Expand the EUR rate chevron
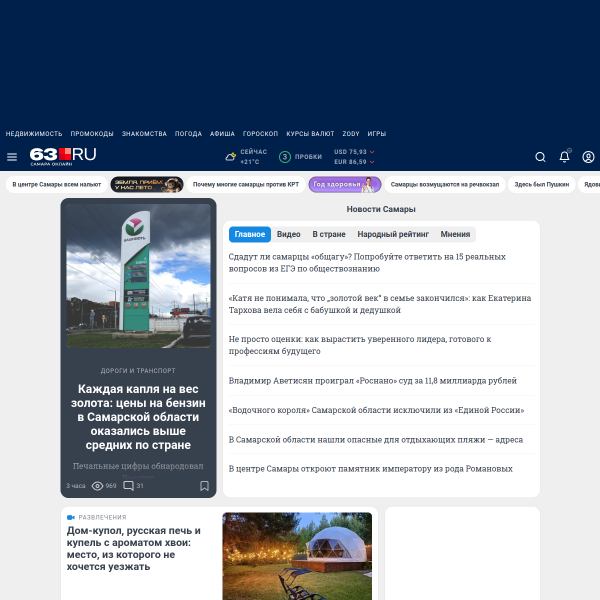This screenshot has width=600, height=600. 372,162
